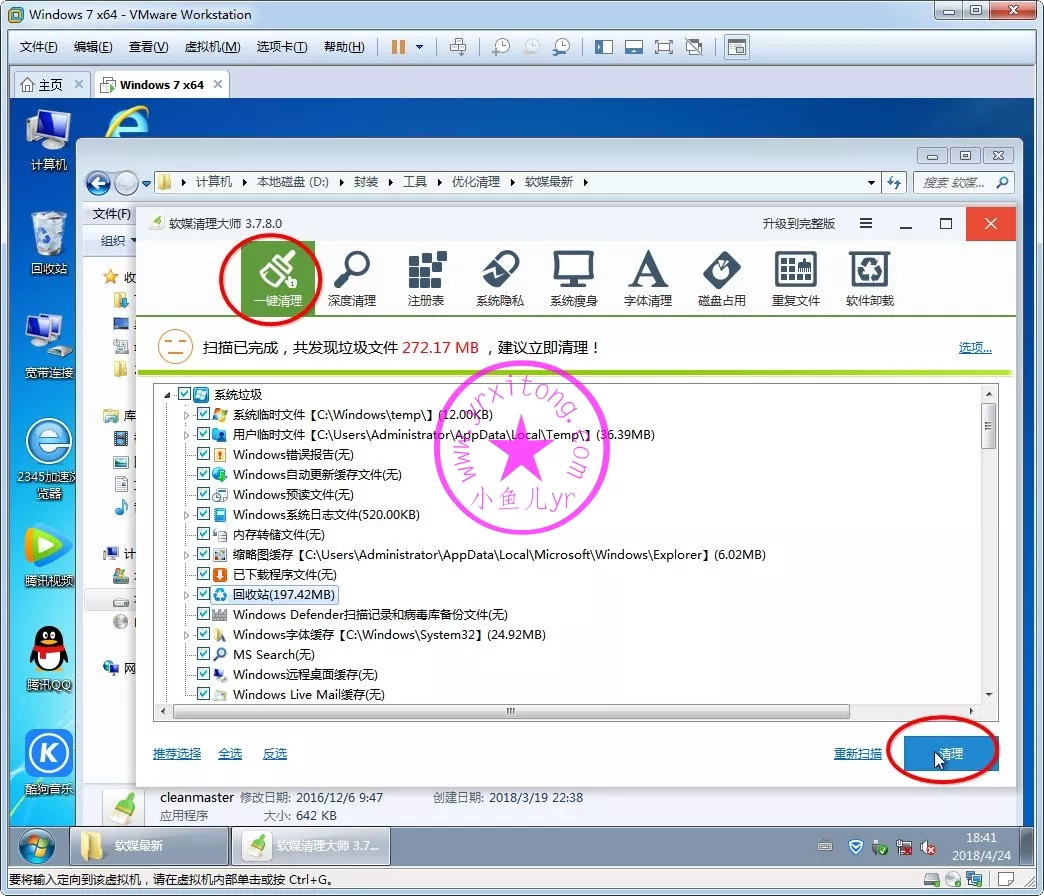
Task: Select the 注册表 registry cleaner icon
Action: [425, 278]
